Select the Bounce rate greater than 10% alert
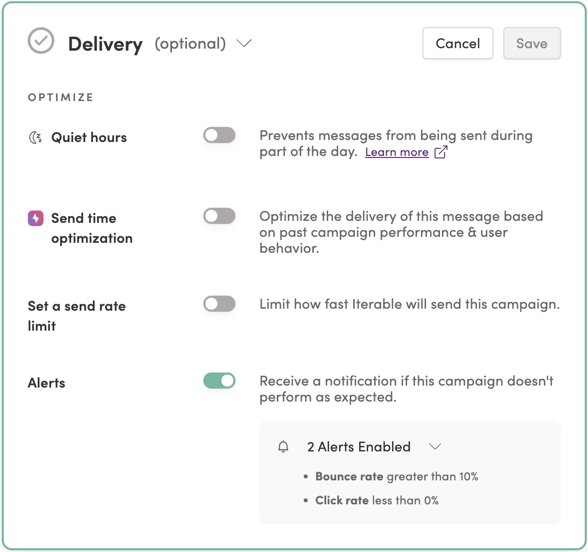 point(396,476)
